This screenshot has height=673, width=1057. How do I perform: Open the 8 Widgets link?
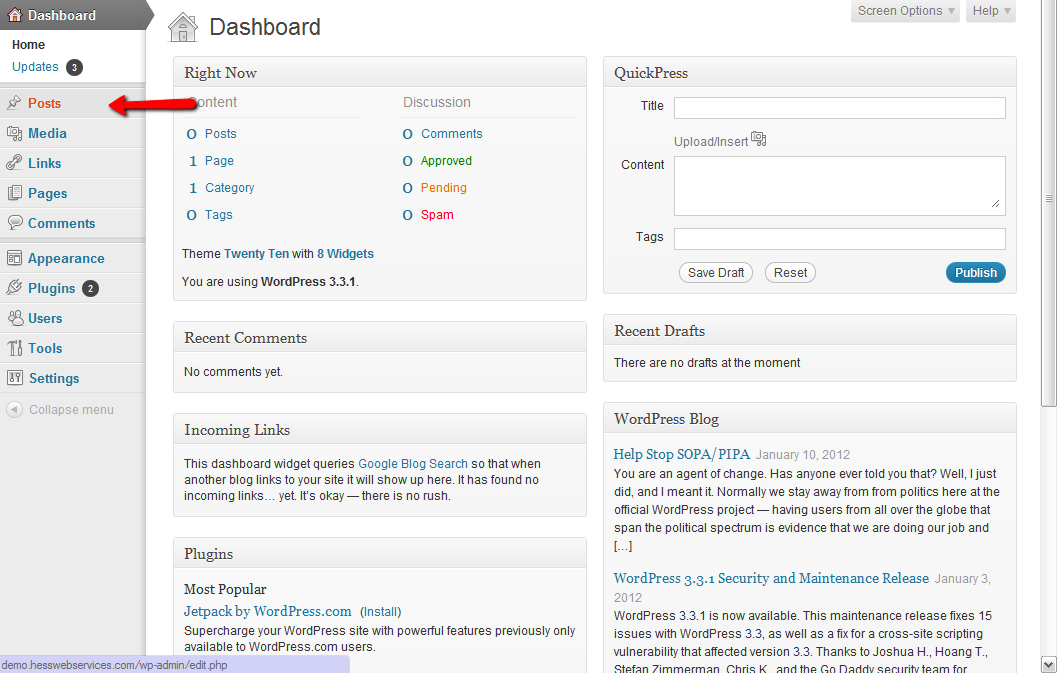[x=345, y=254]
